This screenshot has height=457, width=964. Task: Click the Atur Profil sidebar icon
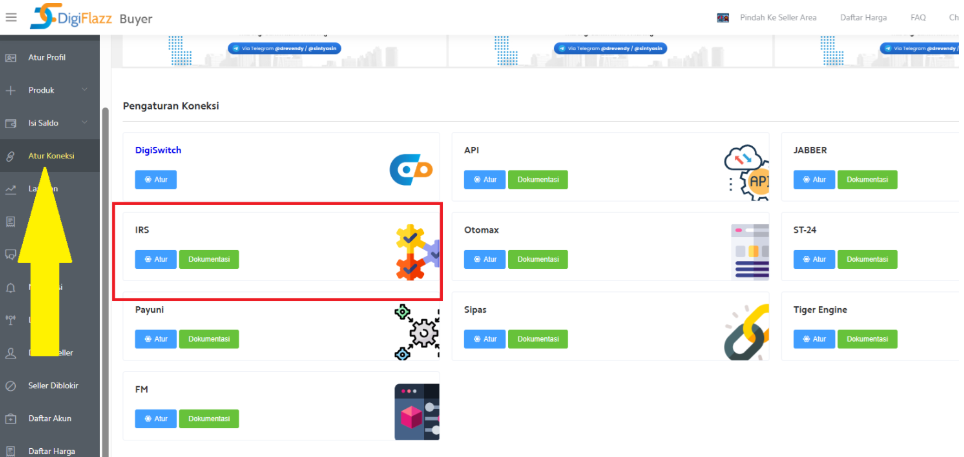click(x=11, y=57)
